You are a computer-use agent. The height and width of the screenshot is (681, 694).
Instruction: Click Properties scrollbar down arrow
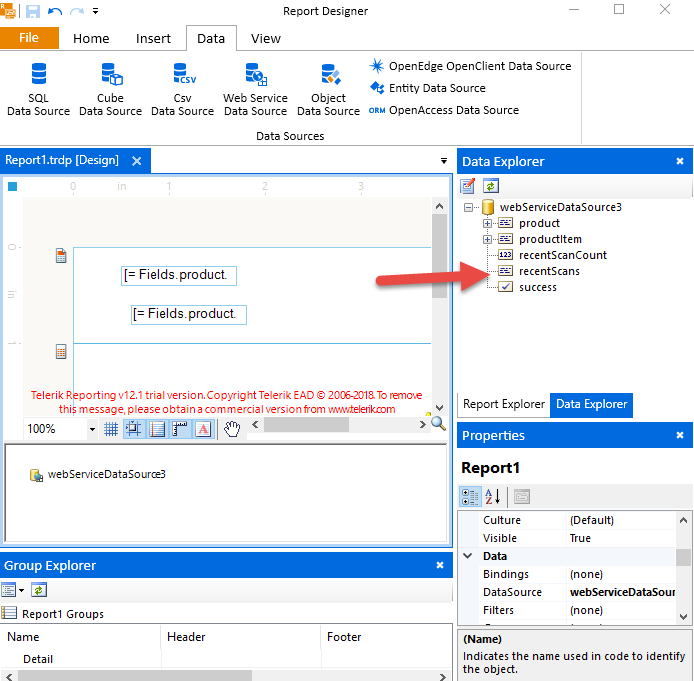coord(683,617)
